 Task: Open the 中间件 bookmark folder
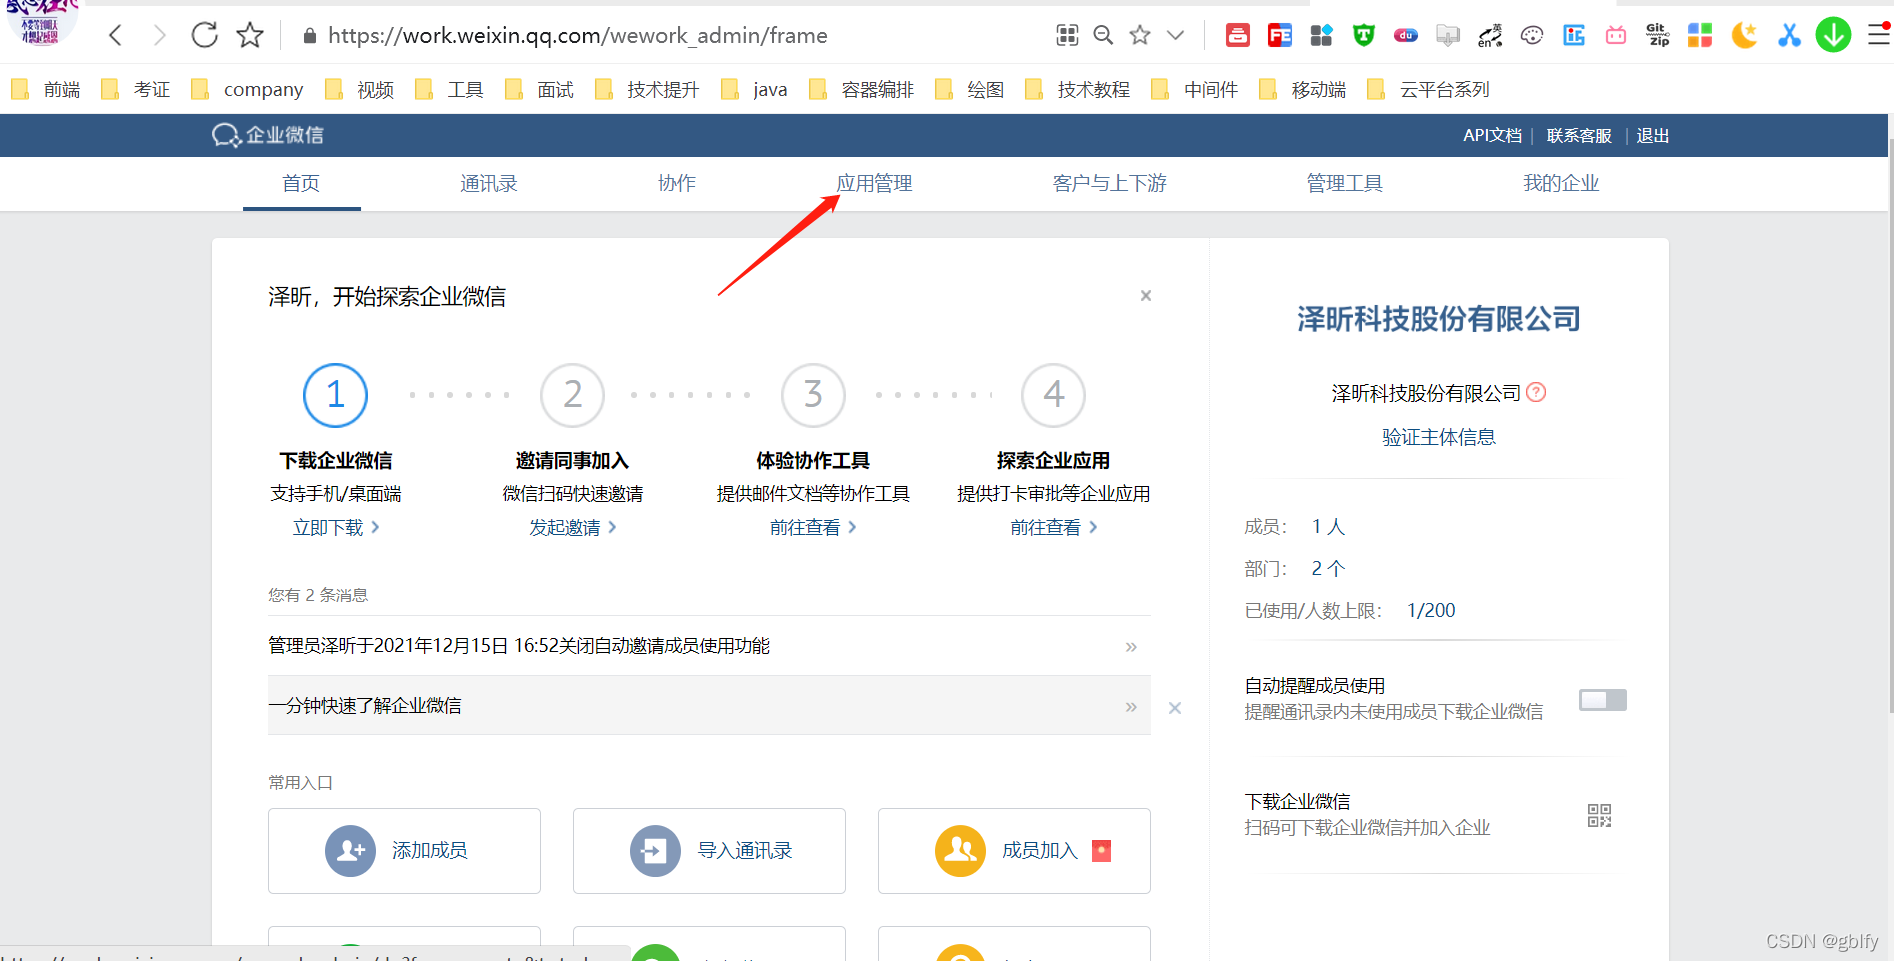click(x=1195, y=90)
